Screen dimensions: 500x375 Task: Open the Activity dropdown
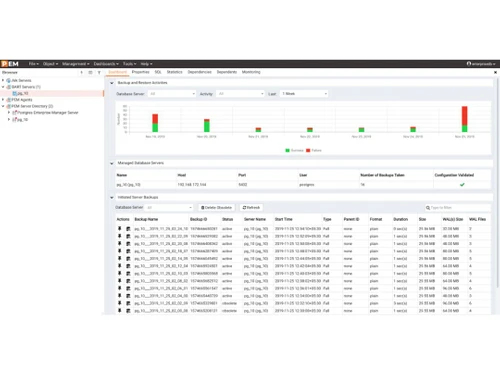[x=240, y=94]
